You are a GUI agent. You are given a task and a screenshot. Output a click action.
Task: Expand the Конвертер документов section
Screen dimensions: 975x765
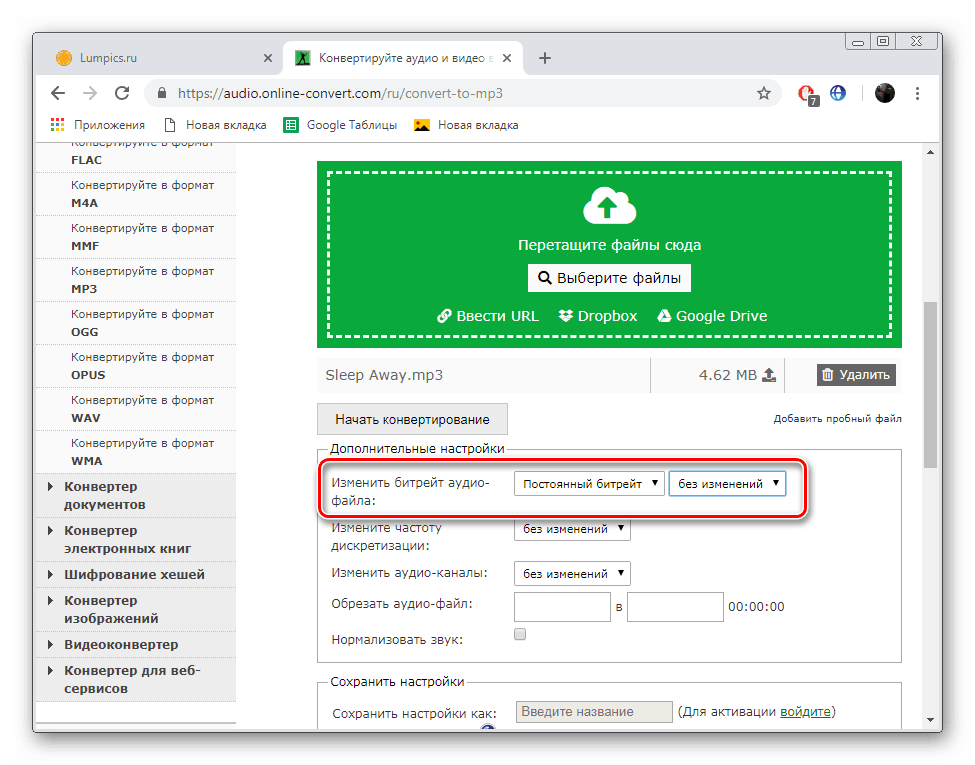click(x=136, y=496)
